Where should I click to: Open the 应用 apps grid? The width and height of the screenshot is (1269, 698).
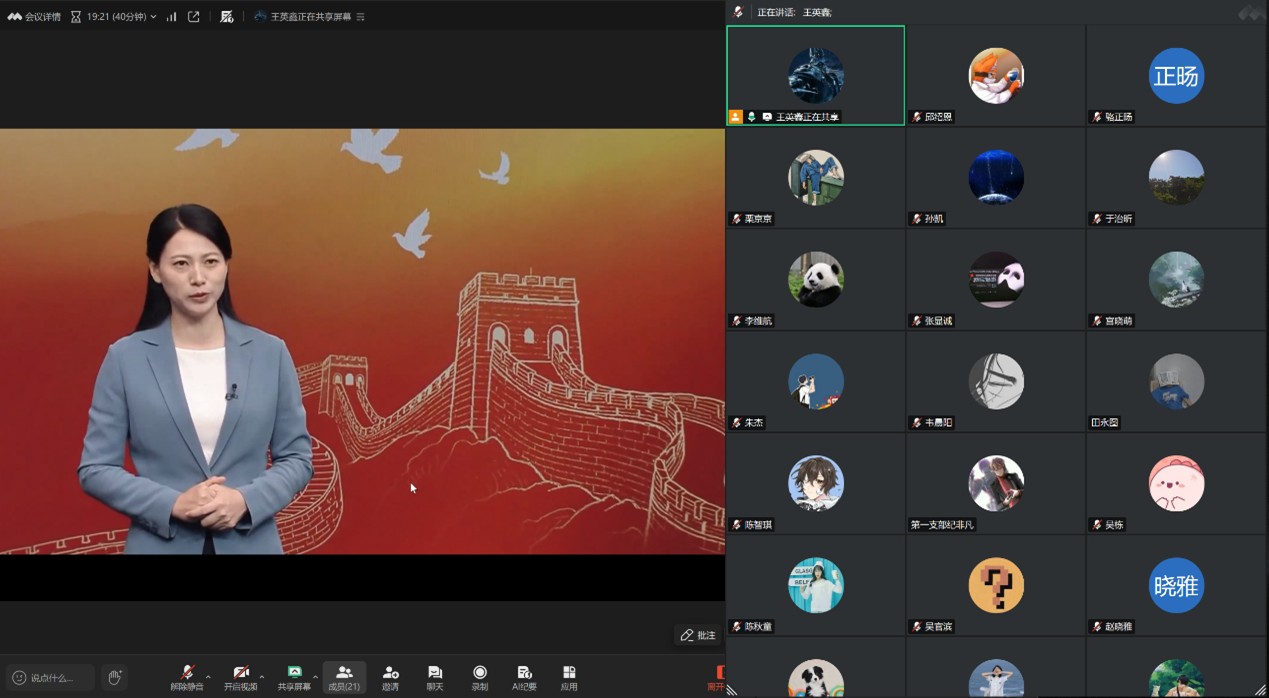(x=569, y=677)
